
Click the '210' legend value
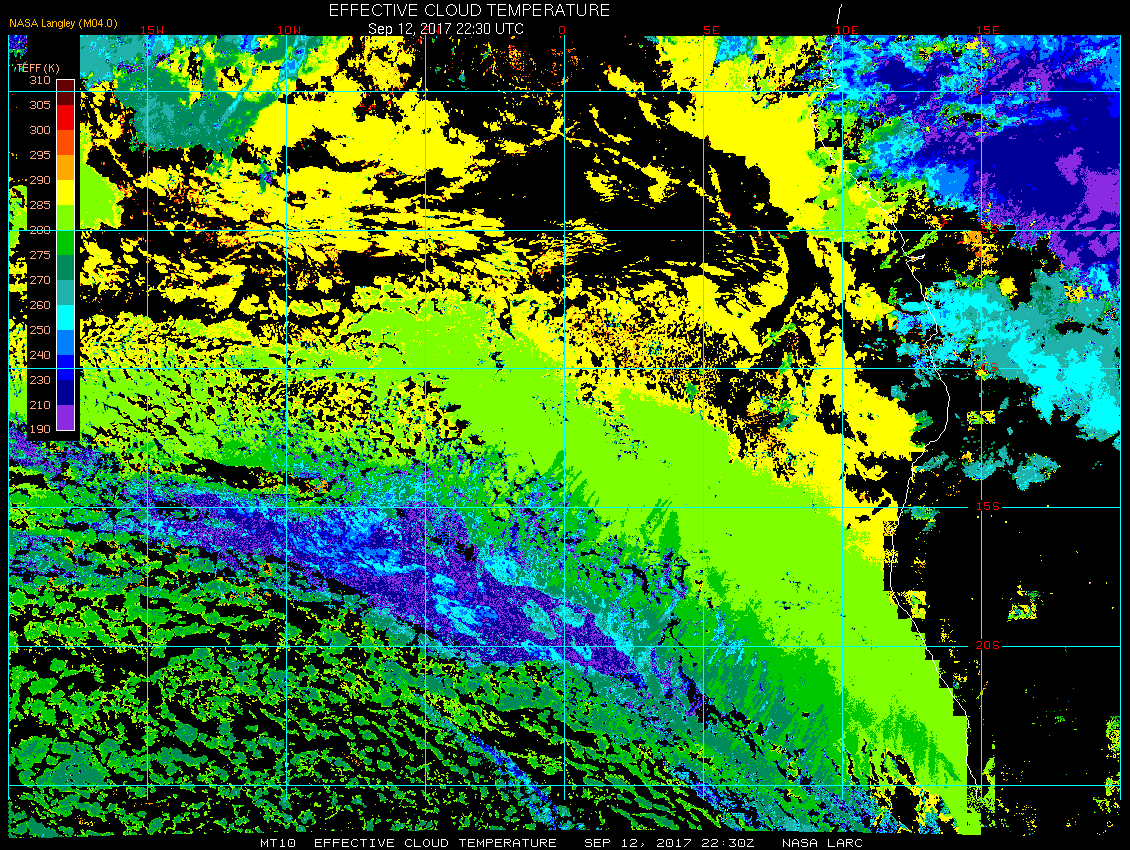pos(40,404)
